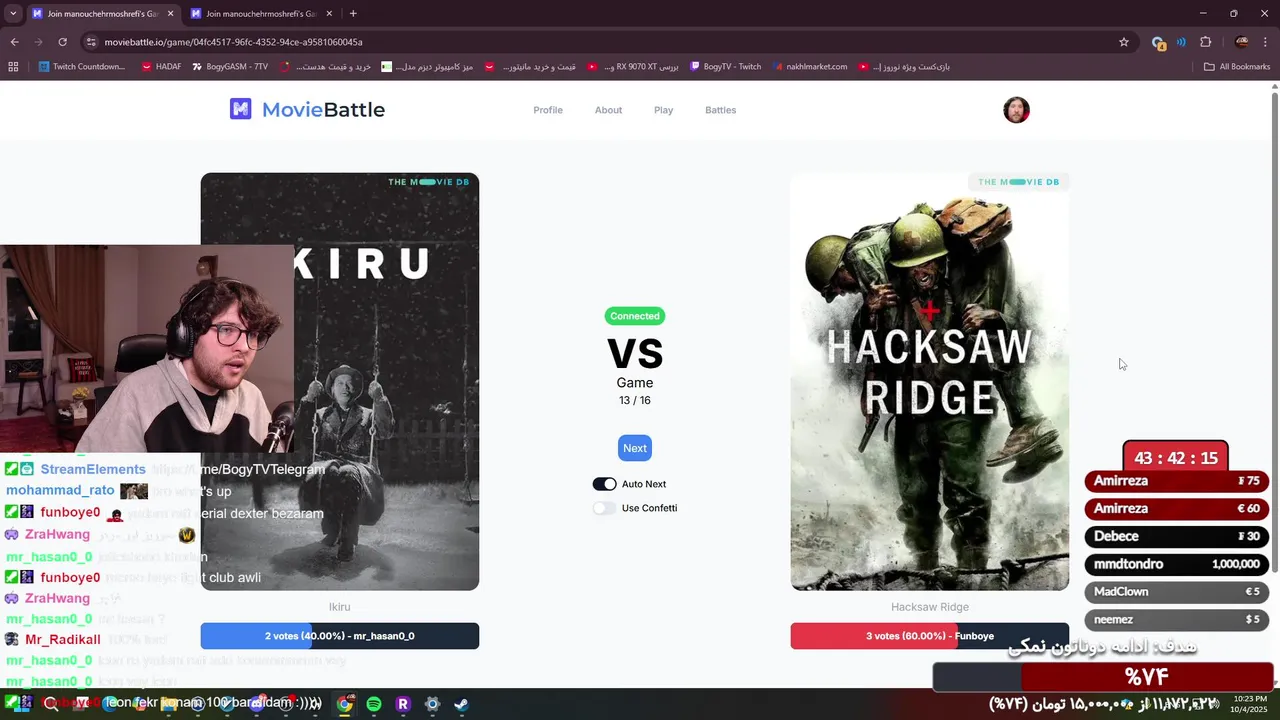1280x720 pixels.
Task: Open the Chrome profile avatar in the toolbar
Action: [x=1241, y=42]
